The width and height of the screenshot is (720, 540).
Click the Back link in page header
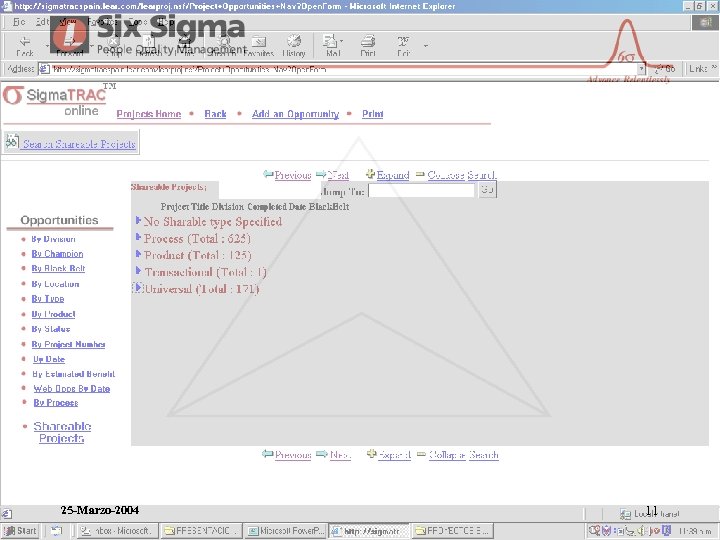pyautogui.click(x=215, y=114)
